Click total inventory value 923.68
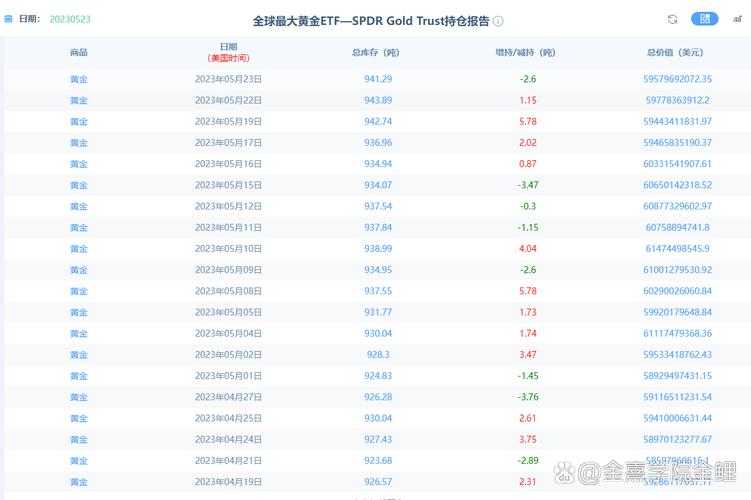This screenshot has height=500, width=751. (x=378, y=461)
